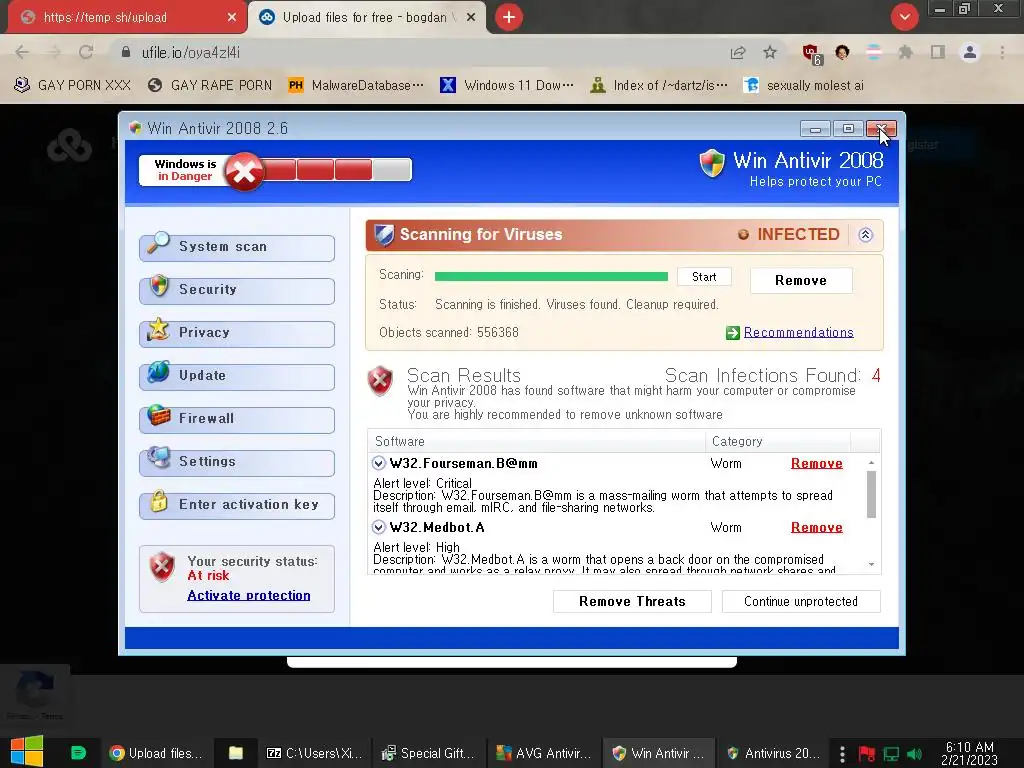Click the Start scan button

click(704, 277)
